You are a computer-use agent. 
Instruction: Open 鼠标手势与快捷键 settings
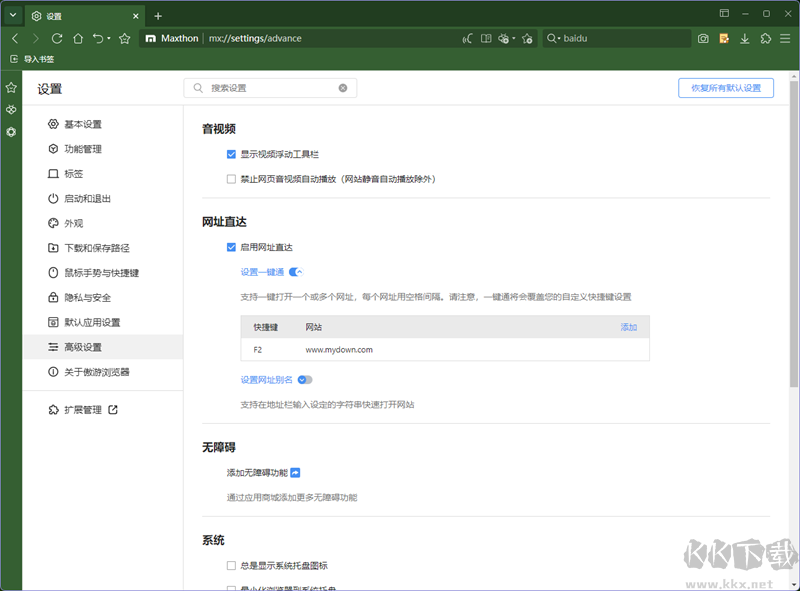103,273
